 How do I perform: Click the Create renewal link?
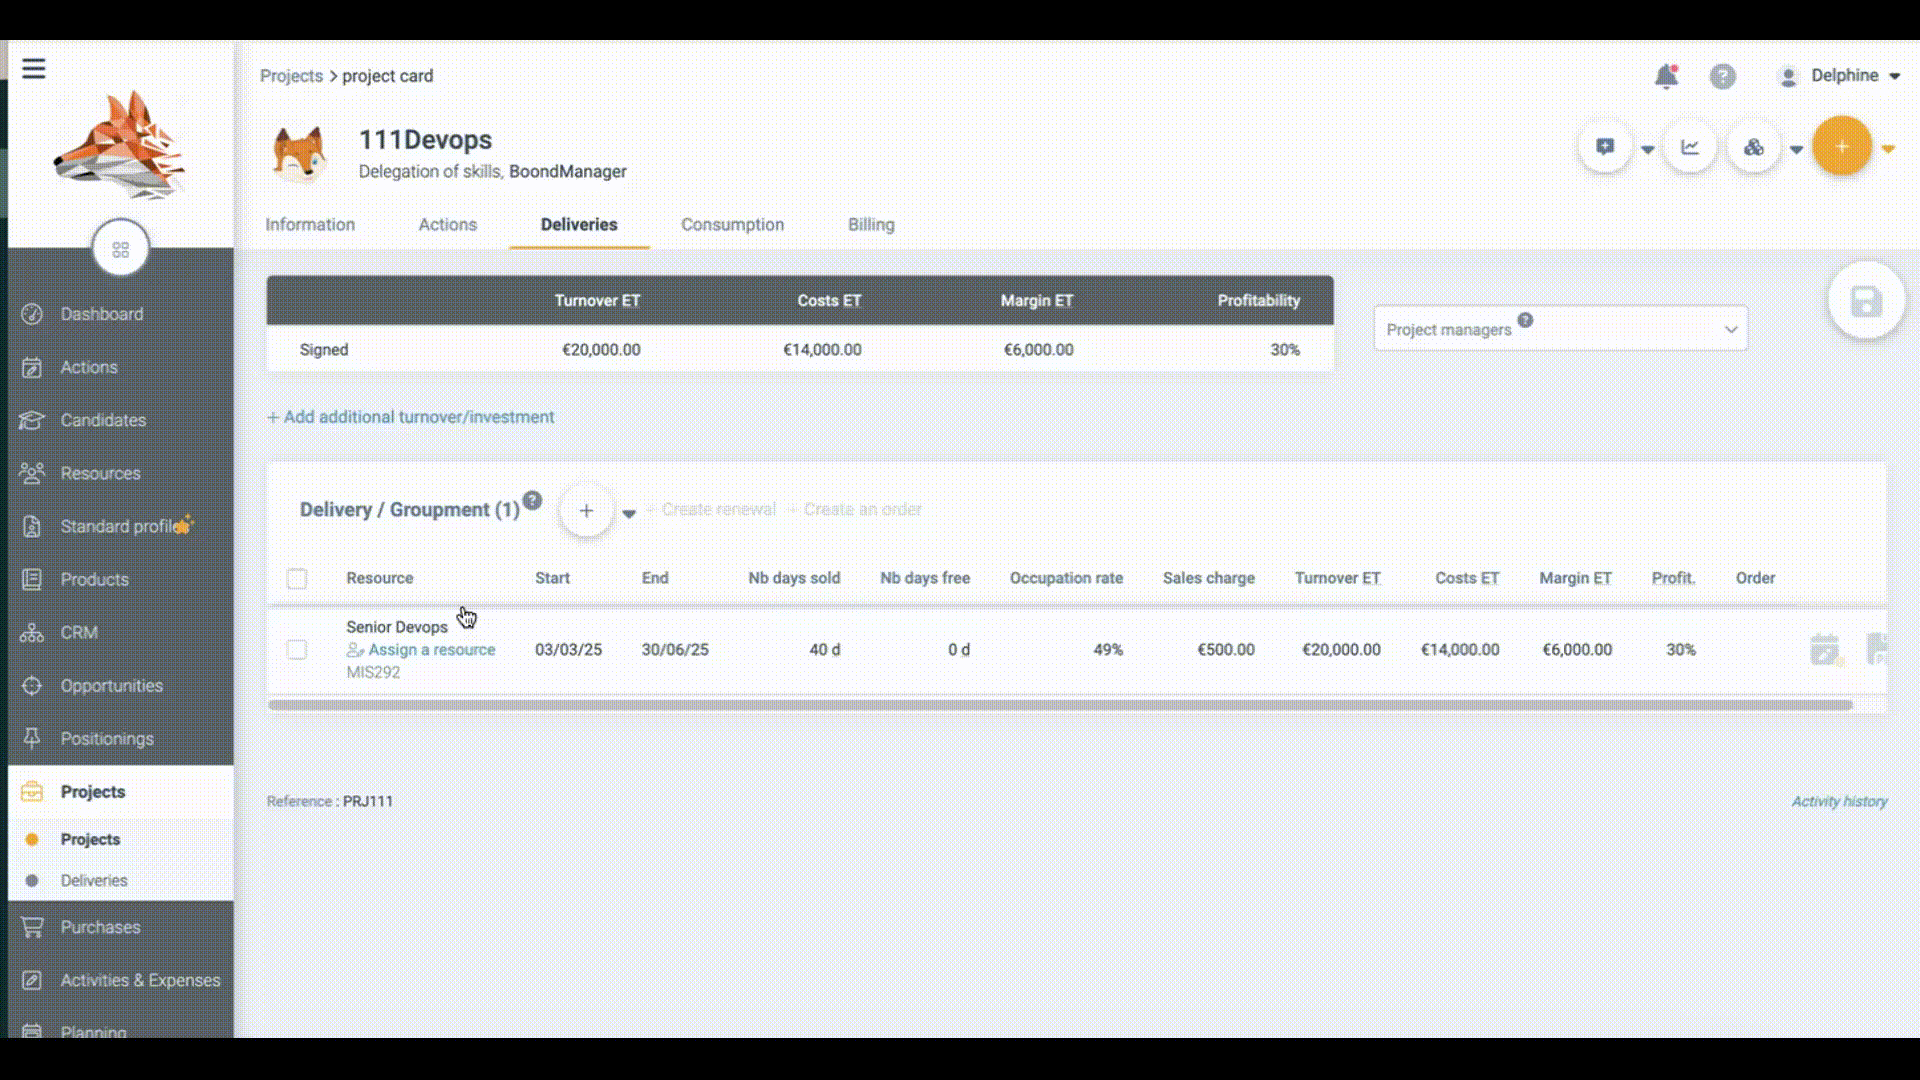pos(711,509)
